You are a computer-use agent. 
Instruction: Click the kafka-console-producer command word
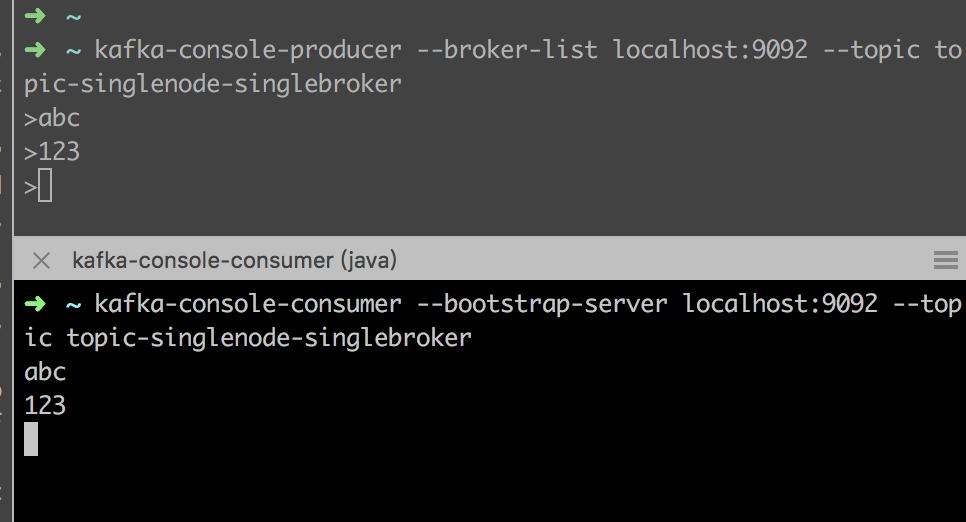(x=248, y=50)
